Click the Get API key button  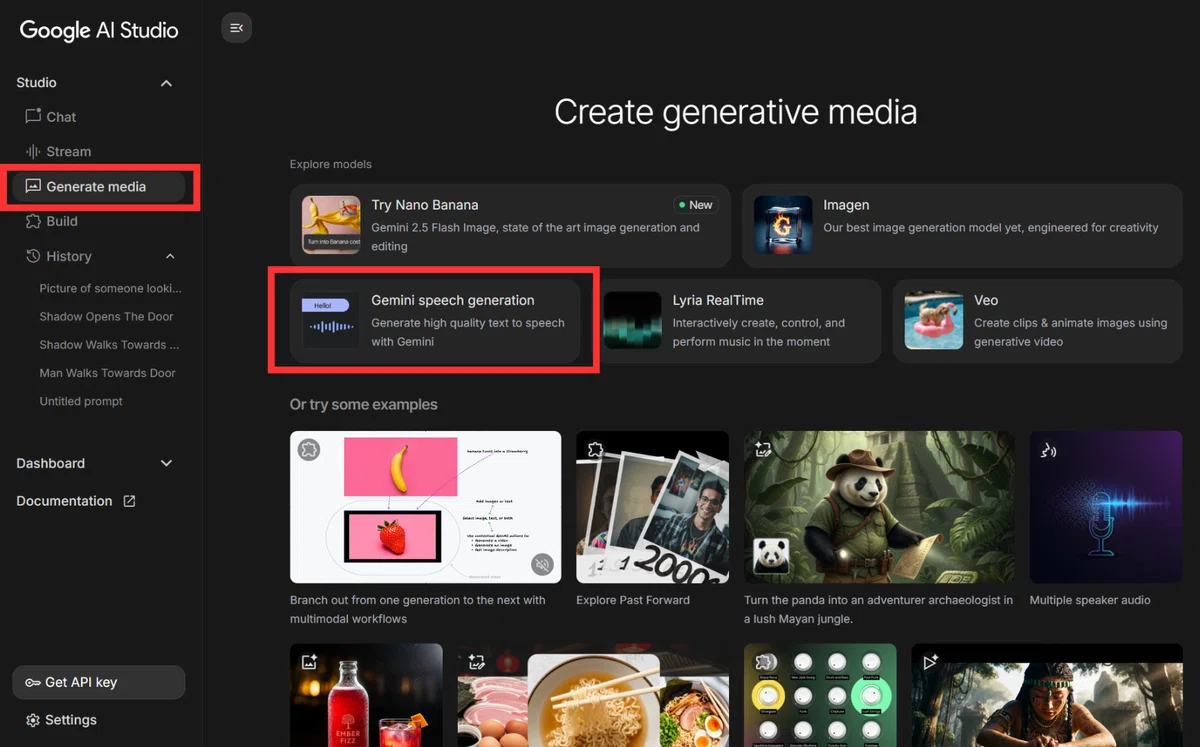click(98, 682)
